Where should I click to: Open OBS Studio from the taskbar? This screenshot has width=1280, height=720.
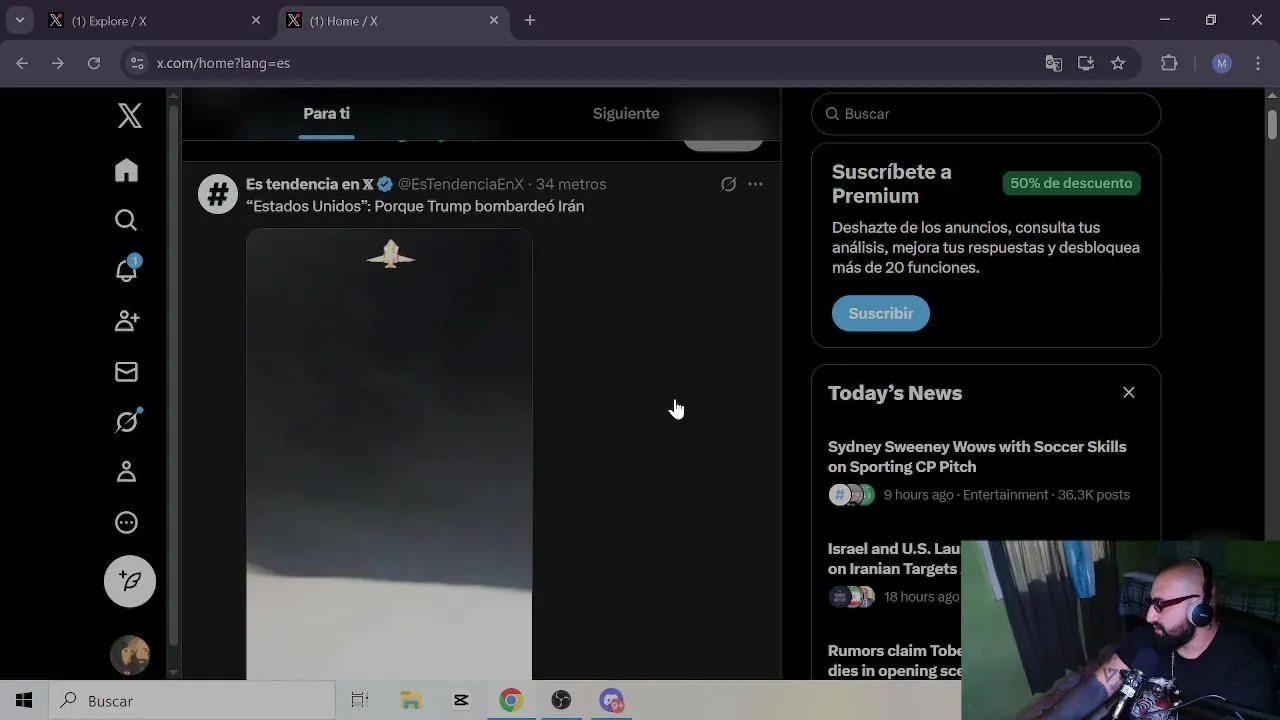(561, 701)
